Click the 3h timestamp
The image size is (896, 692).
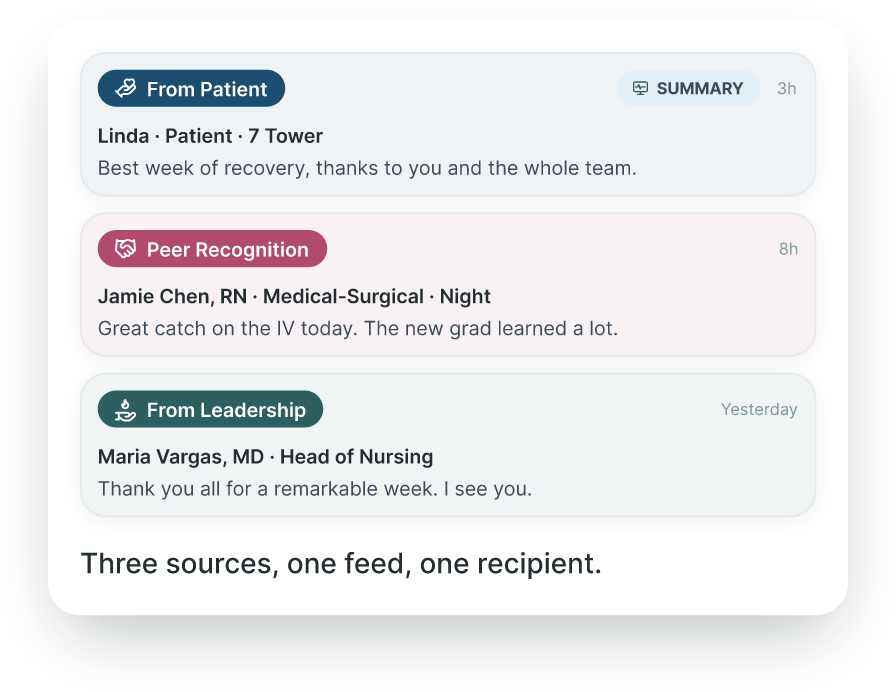[787, 89]
